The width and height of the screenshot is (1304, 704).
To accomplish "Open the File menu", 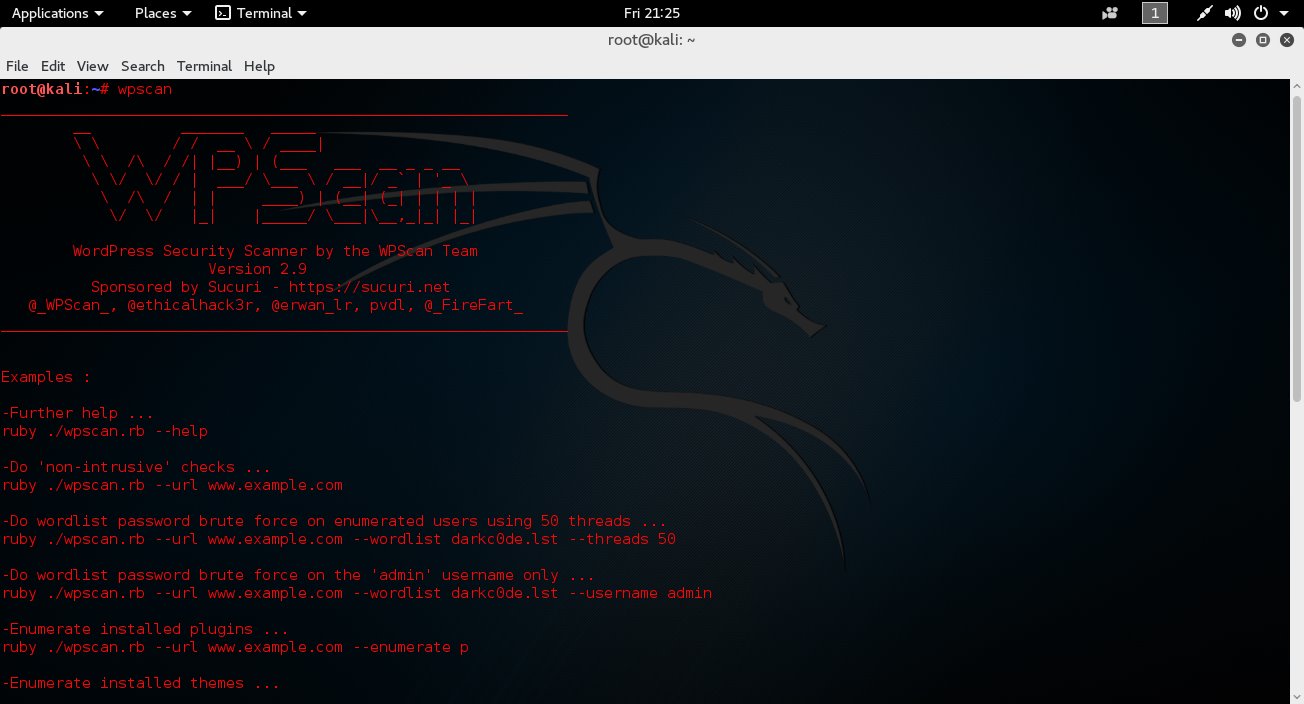I will click(17, 66).
